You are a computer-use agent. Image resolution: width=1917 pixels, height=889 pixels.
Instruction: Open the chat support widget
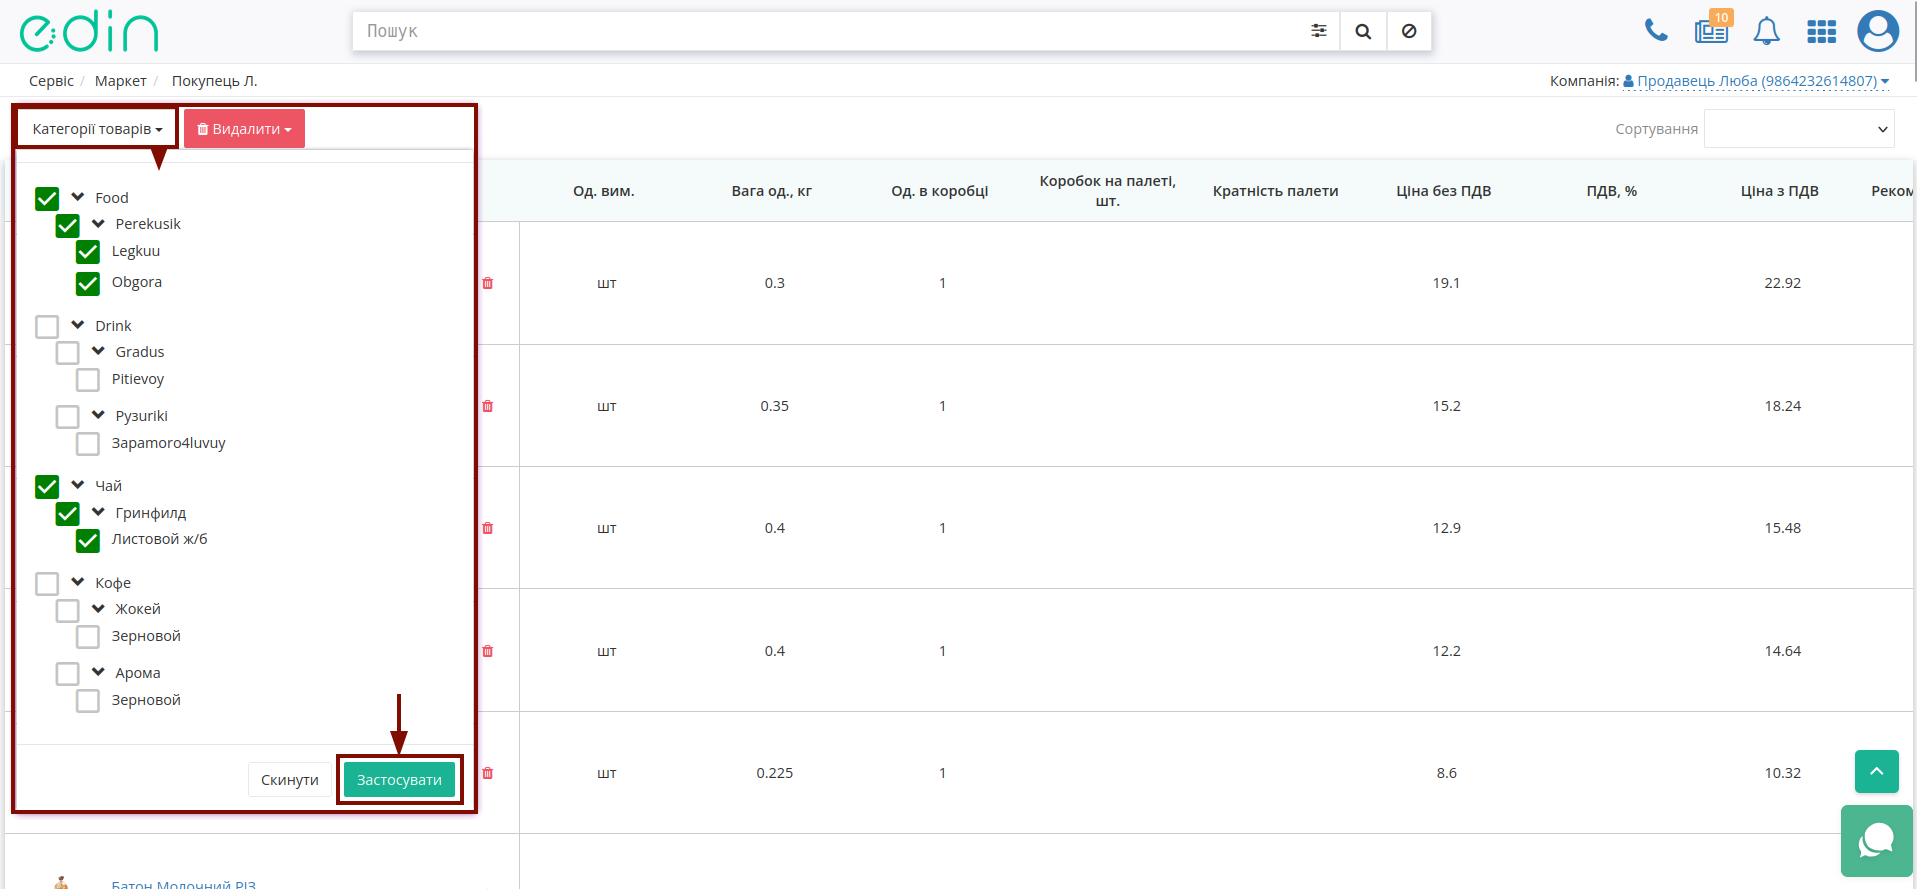coord(1876,841)
